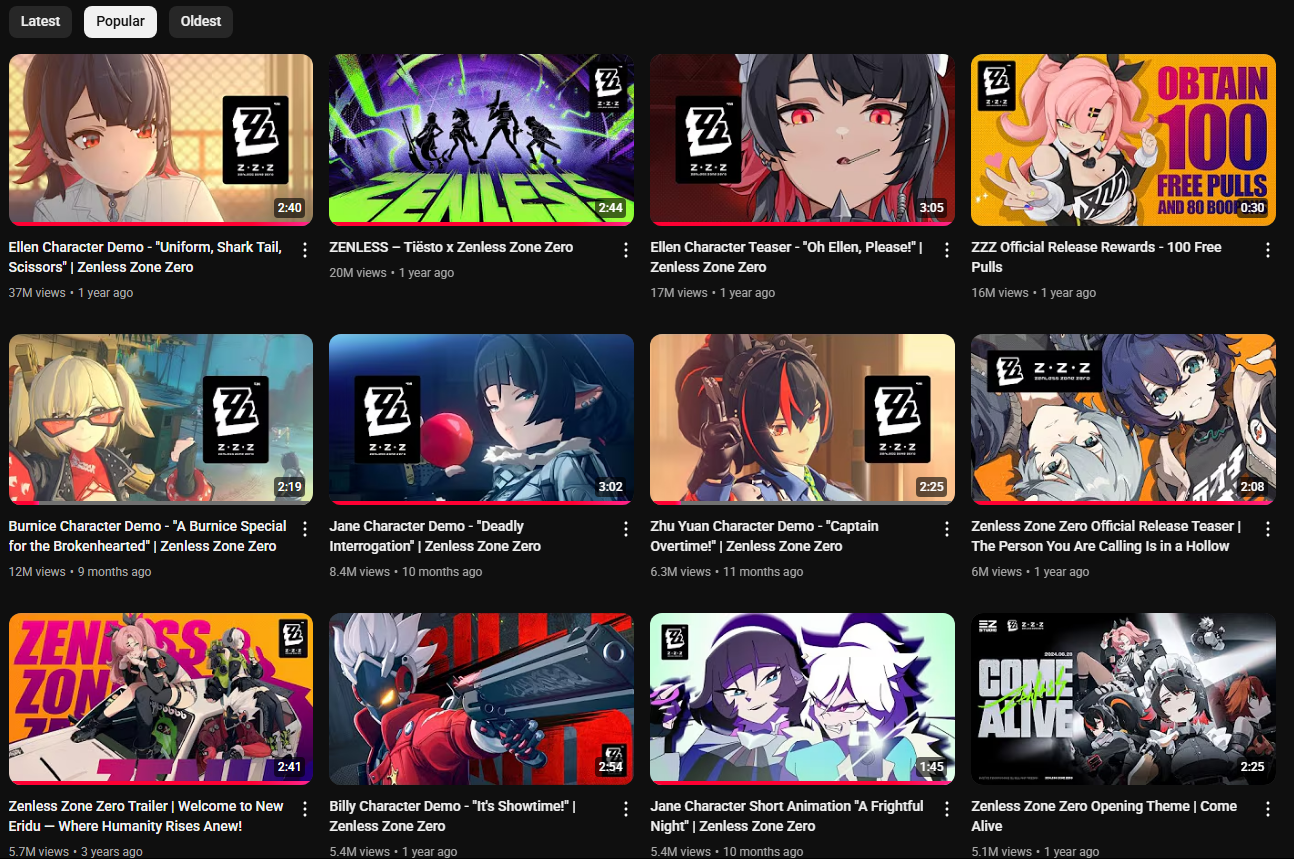This screenshot has width=1294, height=859.
Task: Play the Billy Character Demo thumbnail
Action: (481, 698)
